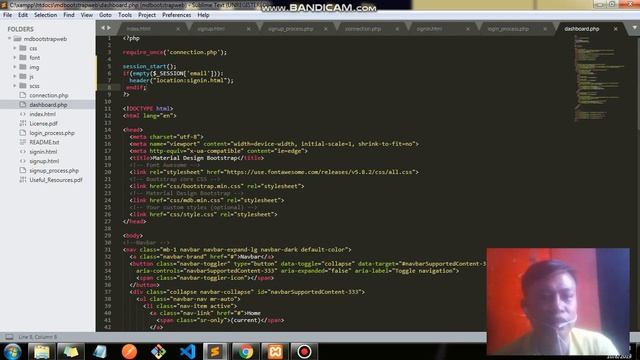Close the dashboard.php tab
Screen dimensions: 640x360
coord(616,29)
